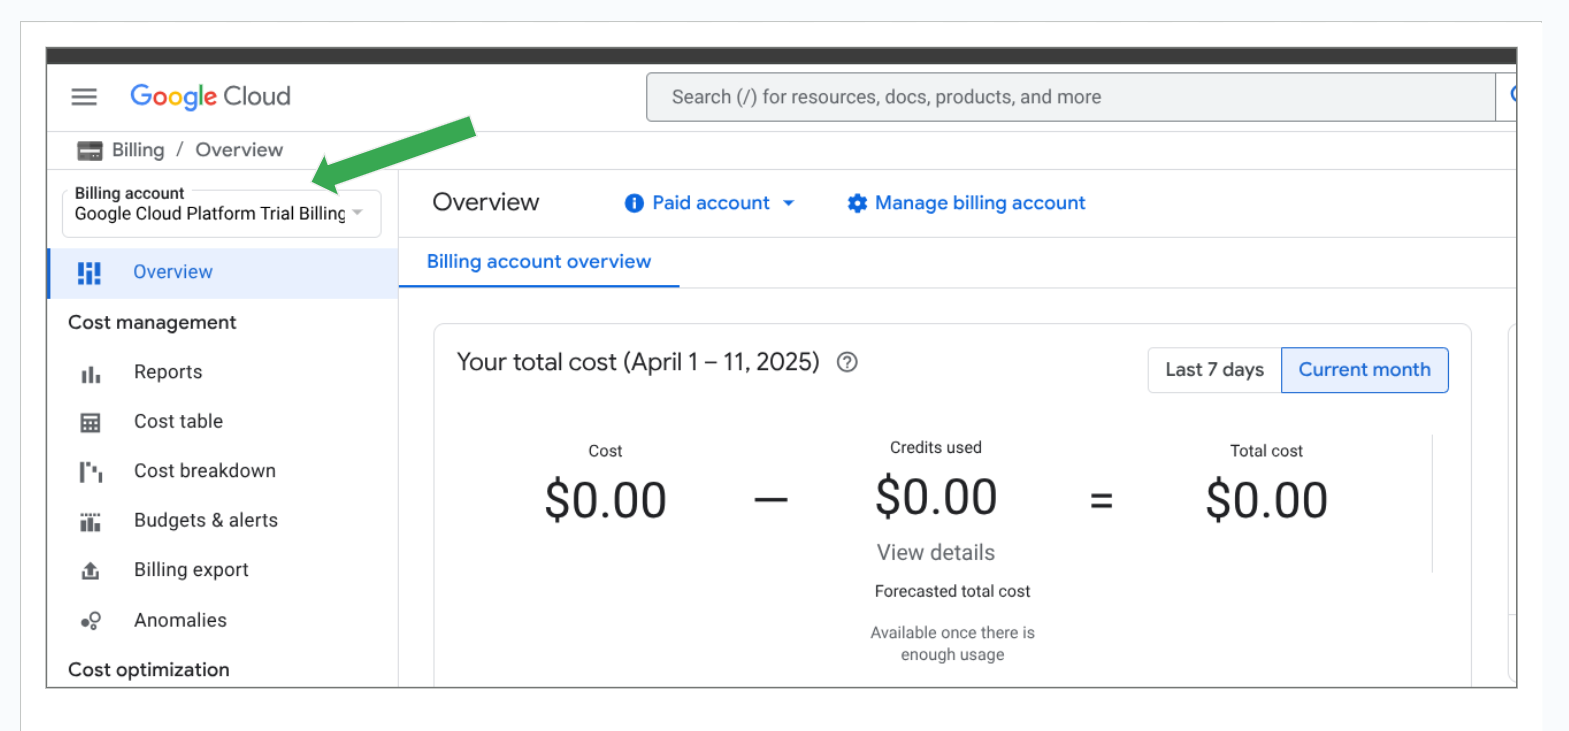This screenshot has height=731, width=1569.
Task: Click the Anomalies icon in sidebar
Action: (x=91, y=621)
